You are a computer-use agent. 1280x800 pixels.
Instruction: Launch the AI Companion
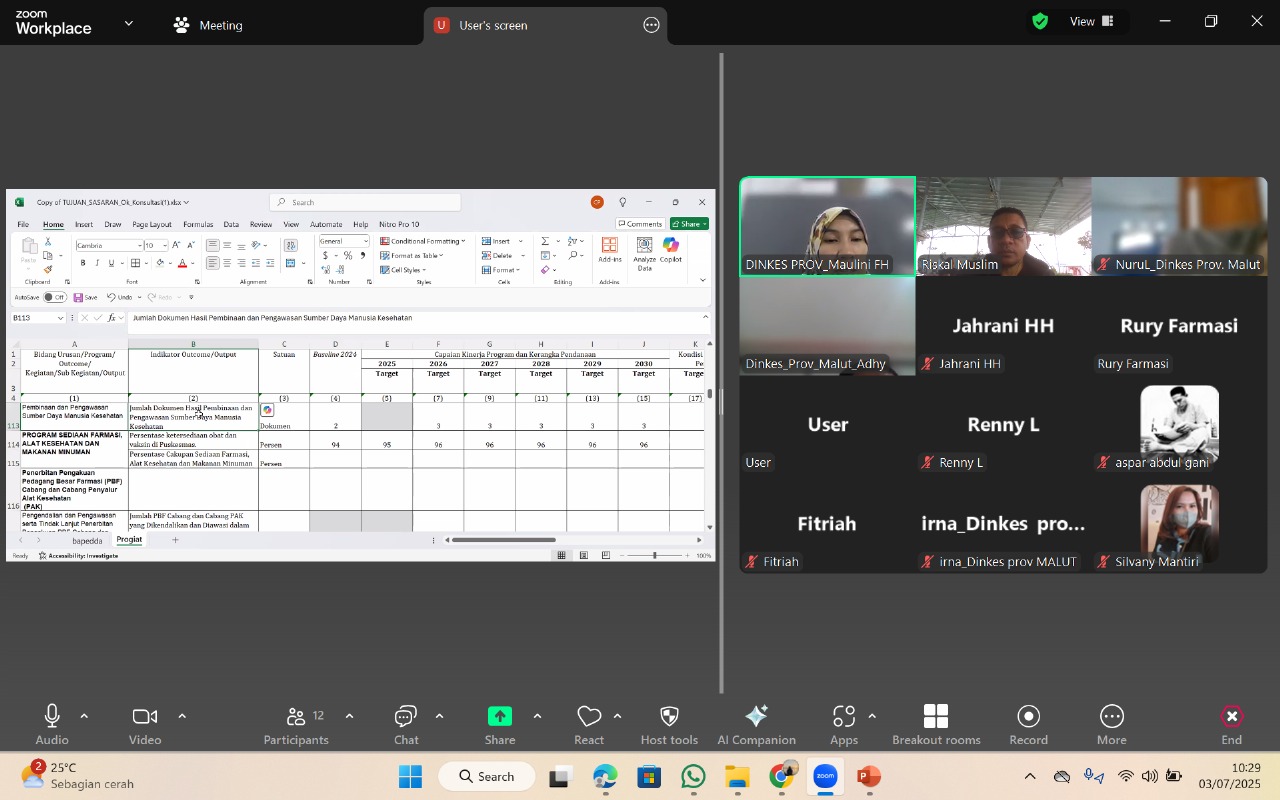[x=756, y=724]
